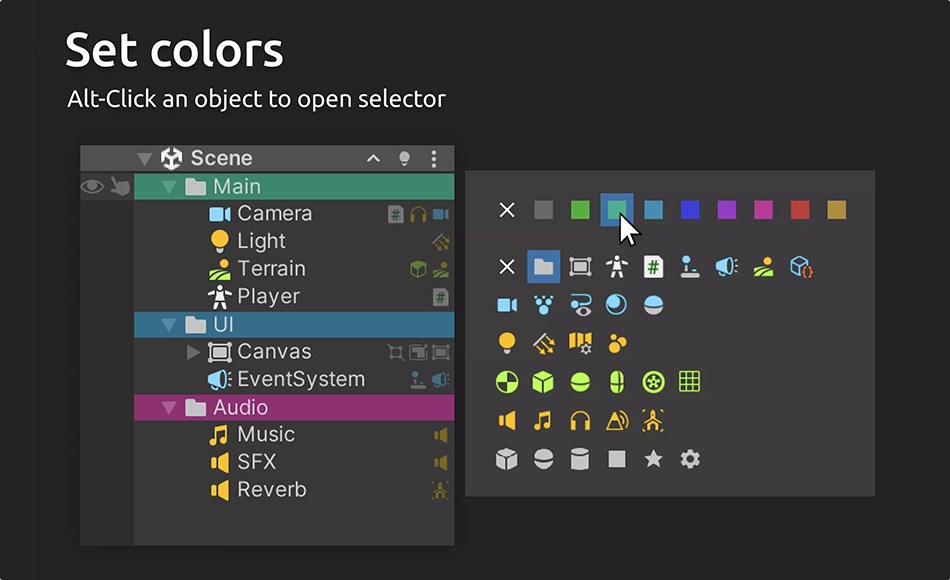This screenshot has width=950, height=580.
Task: Pick the script (#) icon in the selector
Action: pyautogui.click(x=654, y=267)
